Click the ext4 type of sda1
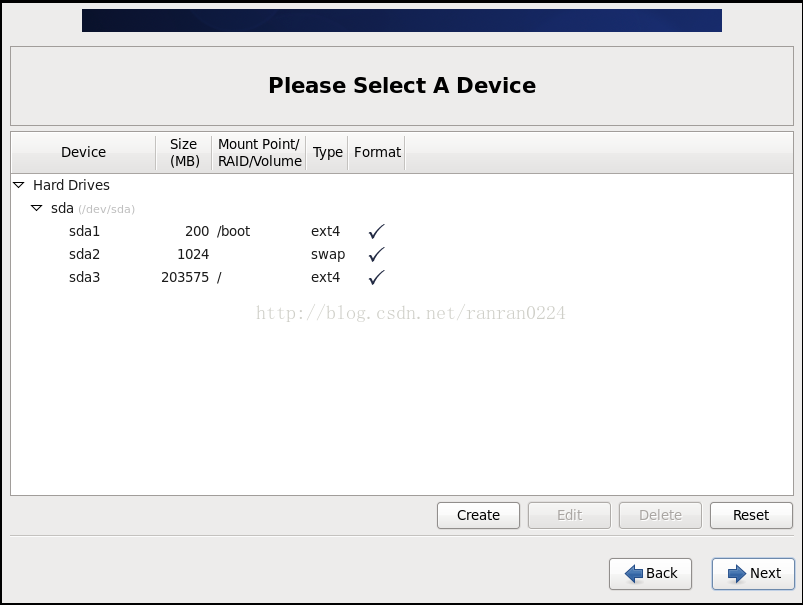This screenshot has width=803, height=605. (325, 231)
